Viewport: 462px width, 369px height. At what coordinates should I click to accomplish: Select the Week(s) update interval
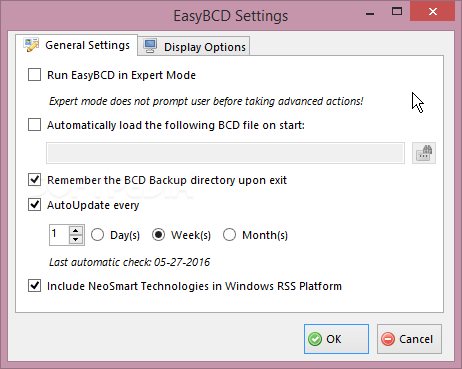pyautogui.click(x=158, y=235)
